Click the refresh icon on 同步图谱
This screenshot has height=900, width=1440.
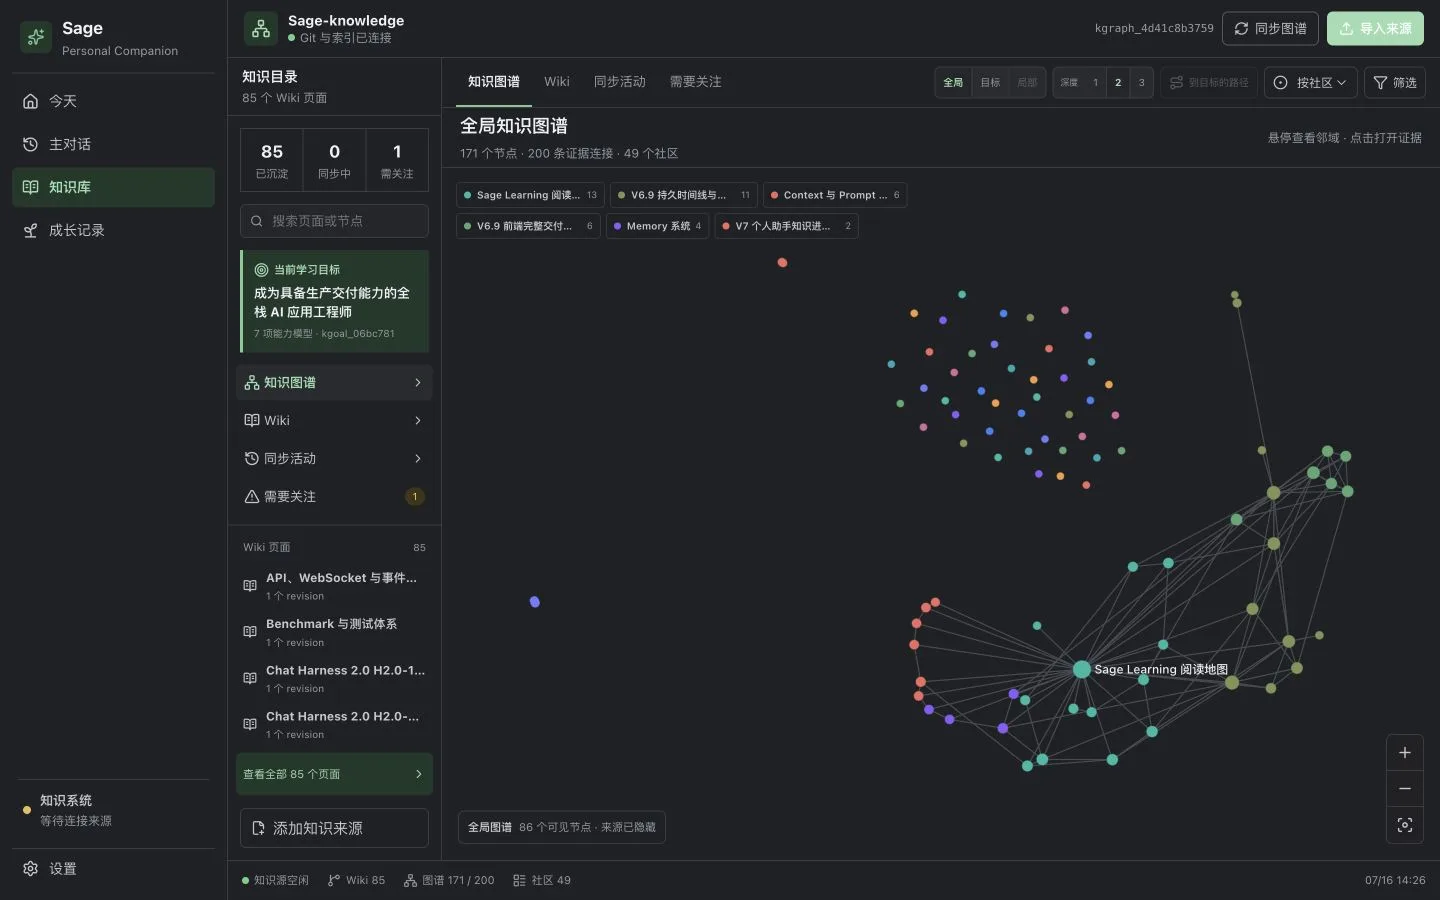1241,28
